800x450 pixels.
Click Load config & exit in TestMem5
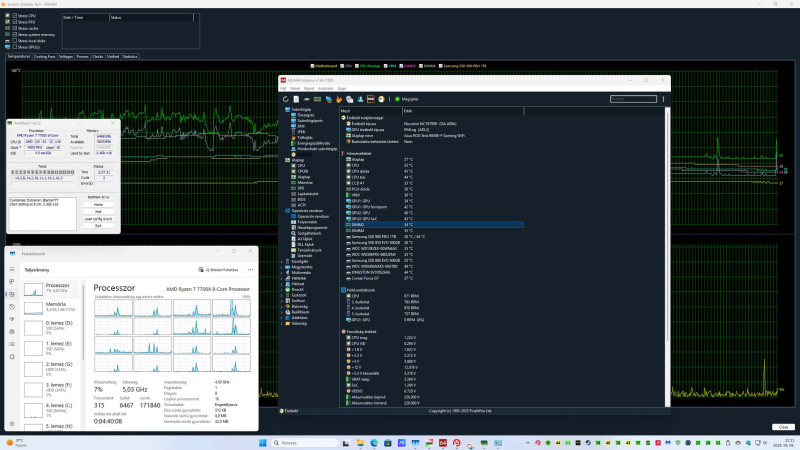(x=98, y=219)
